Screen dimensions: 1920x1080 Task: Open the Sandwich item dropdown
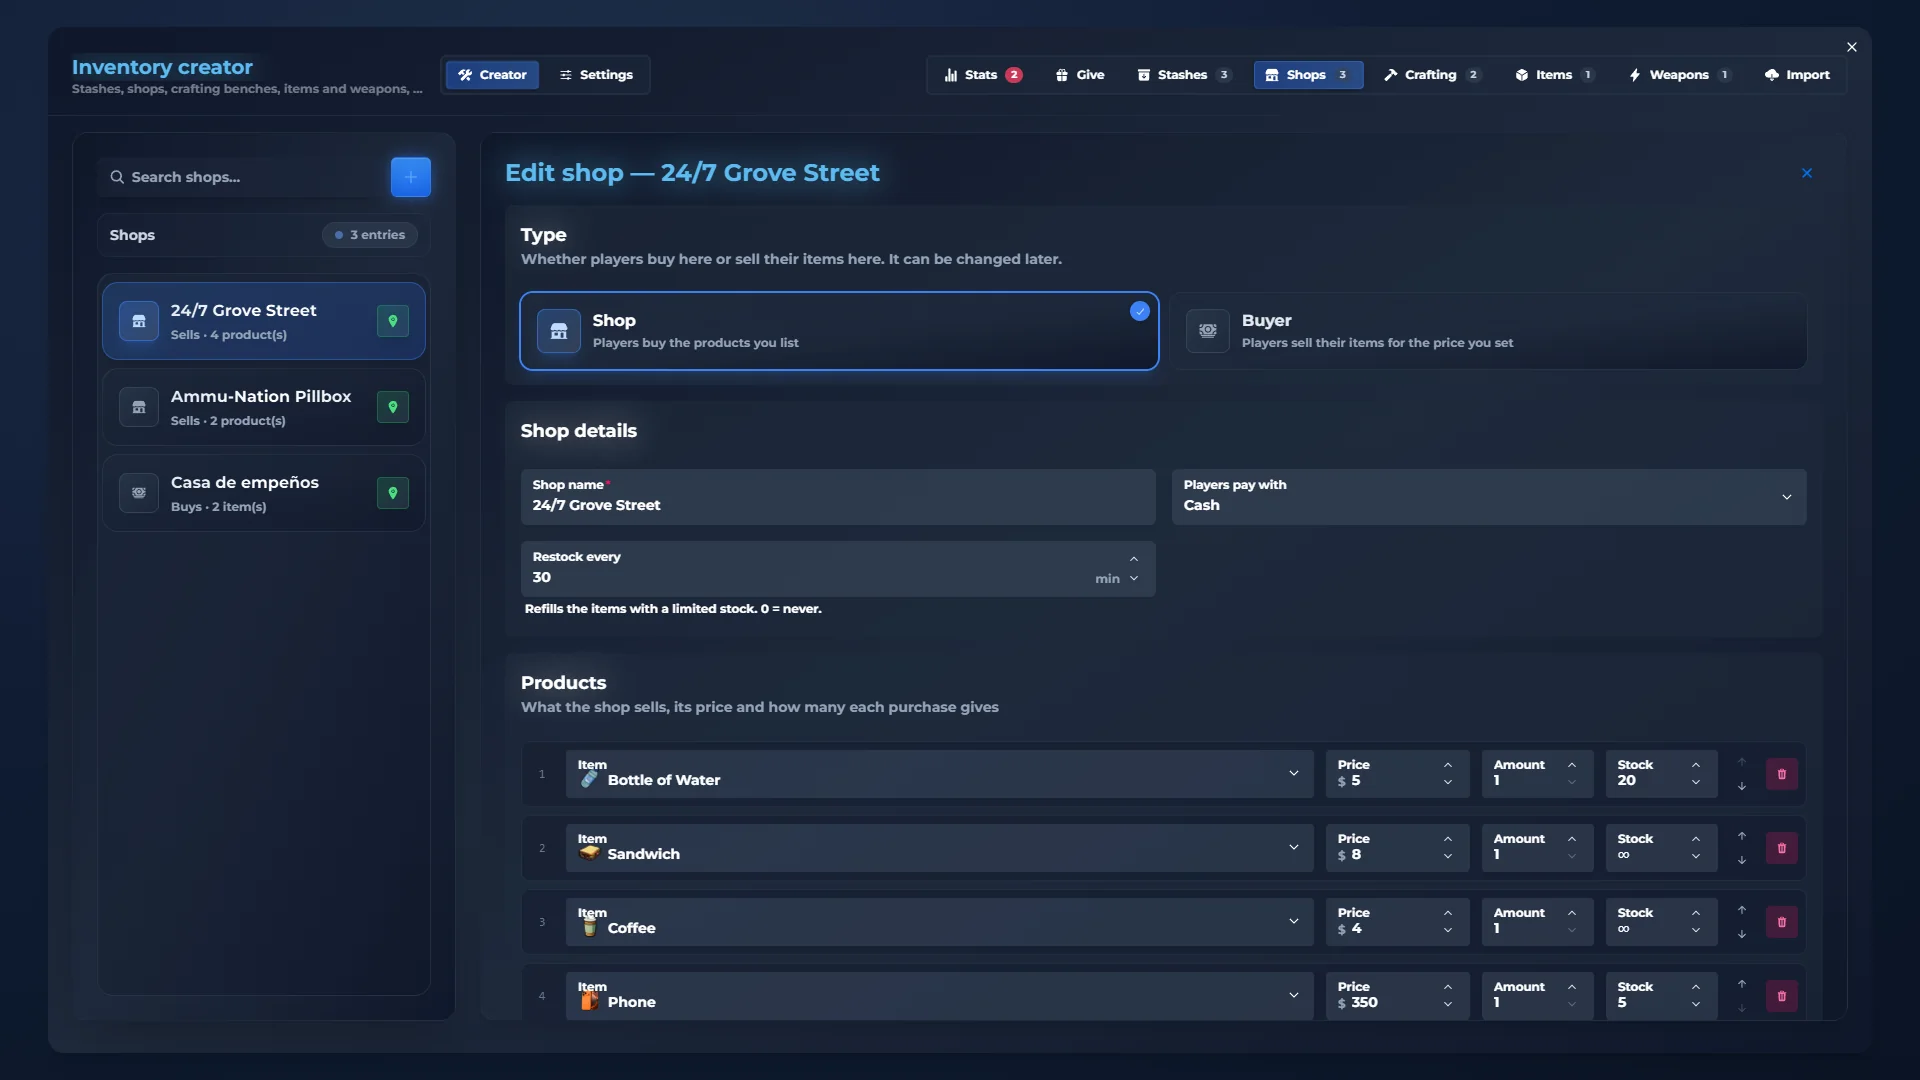[x=940, y=848]
